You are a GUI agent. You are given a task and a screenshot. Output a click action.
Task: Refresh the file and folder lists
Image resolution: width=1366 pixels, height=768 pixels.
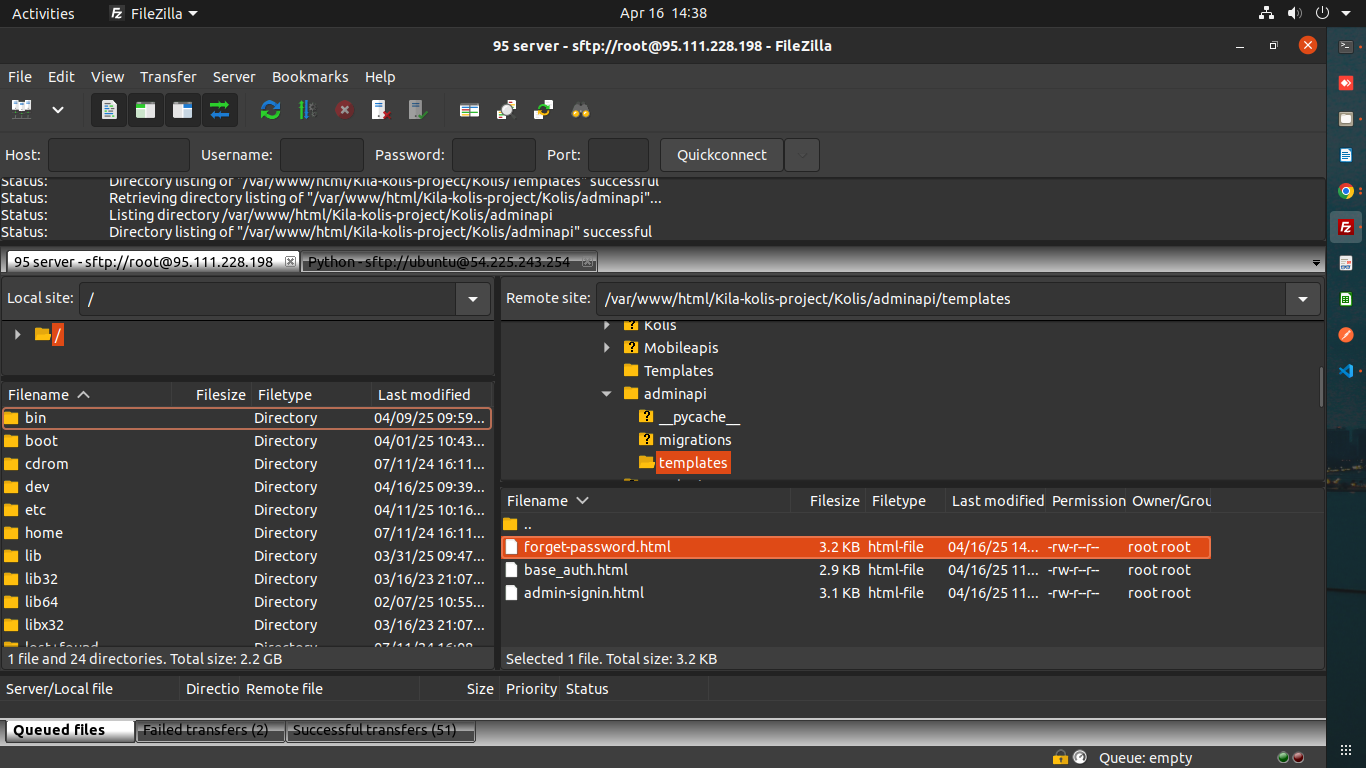[x=270, y=109]
